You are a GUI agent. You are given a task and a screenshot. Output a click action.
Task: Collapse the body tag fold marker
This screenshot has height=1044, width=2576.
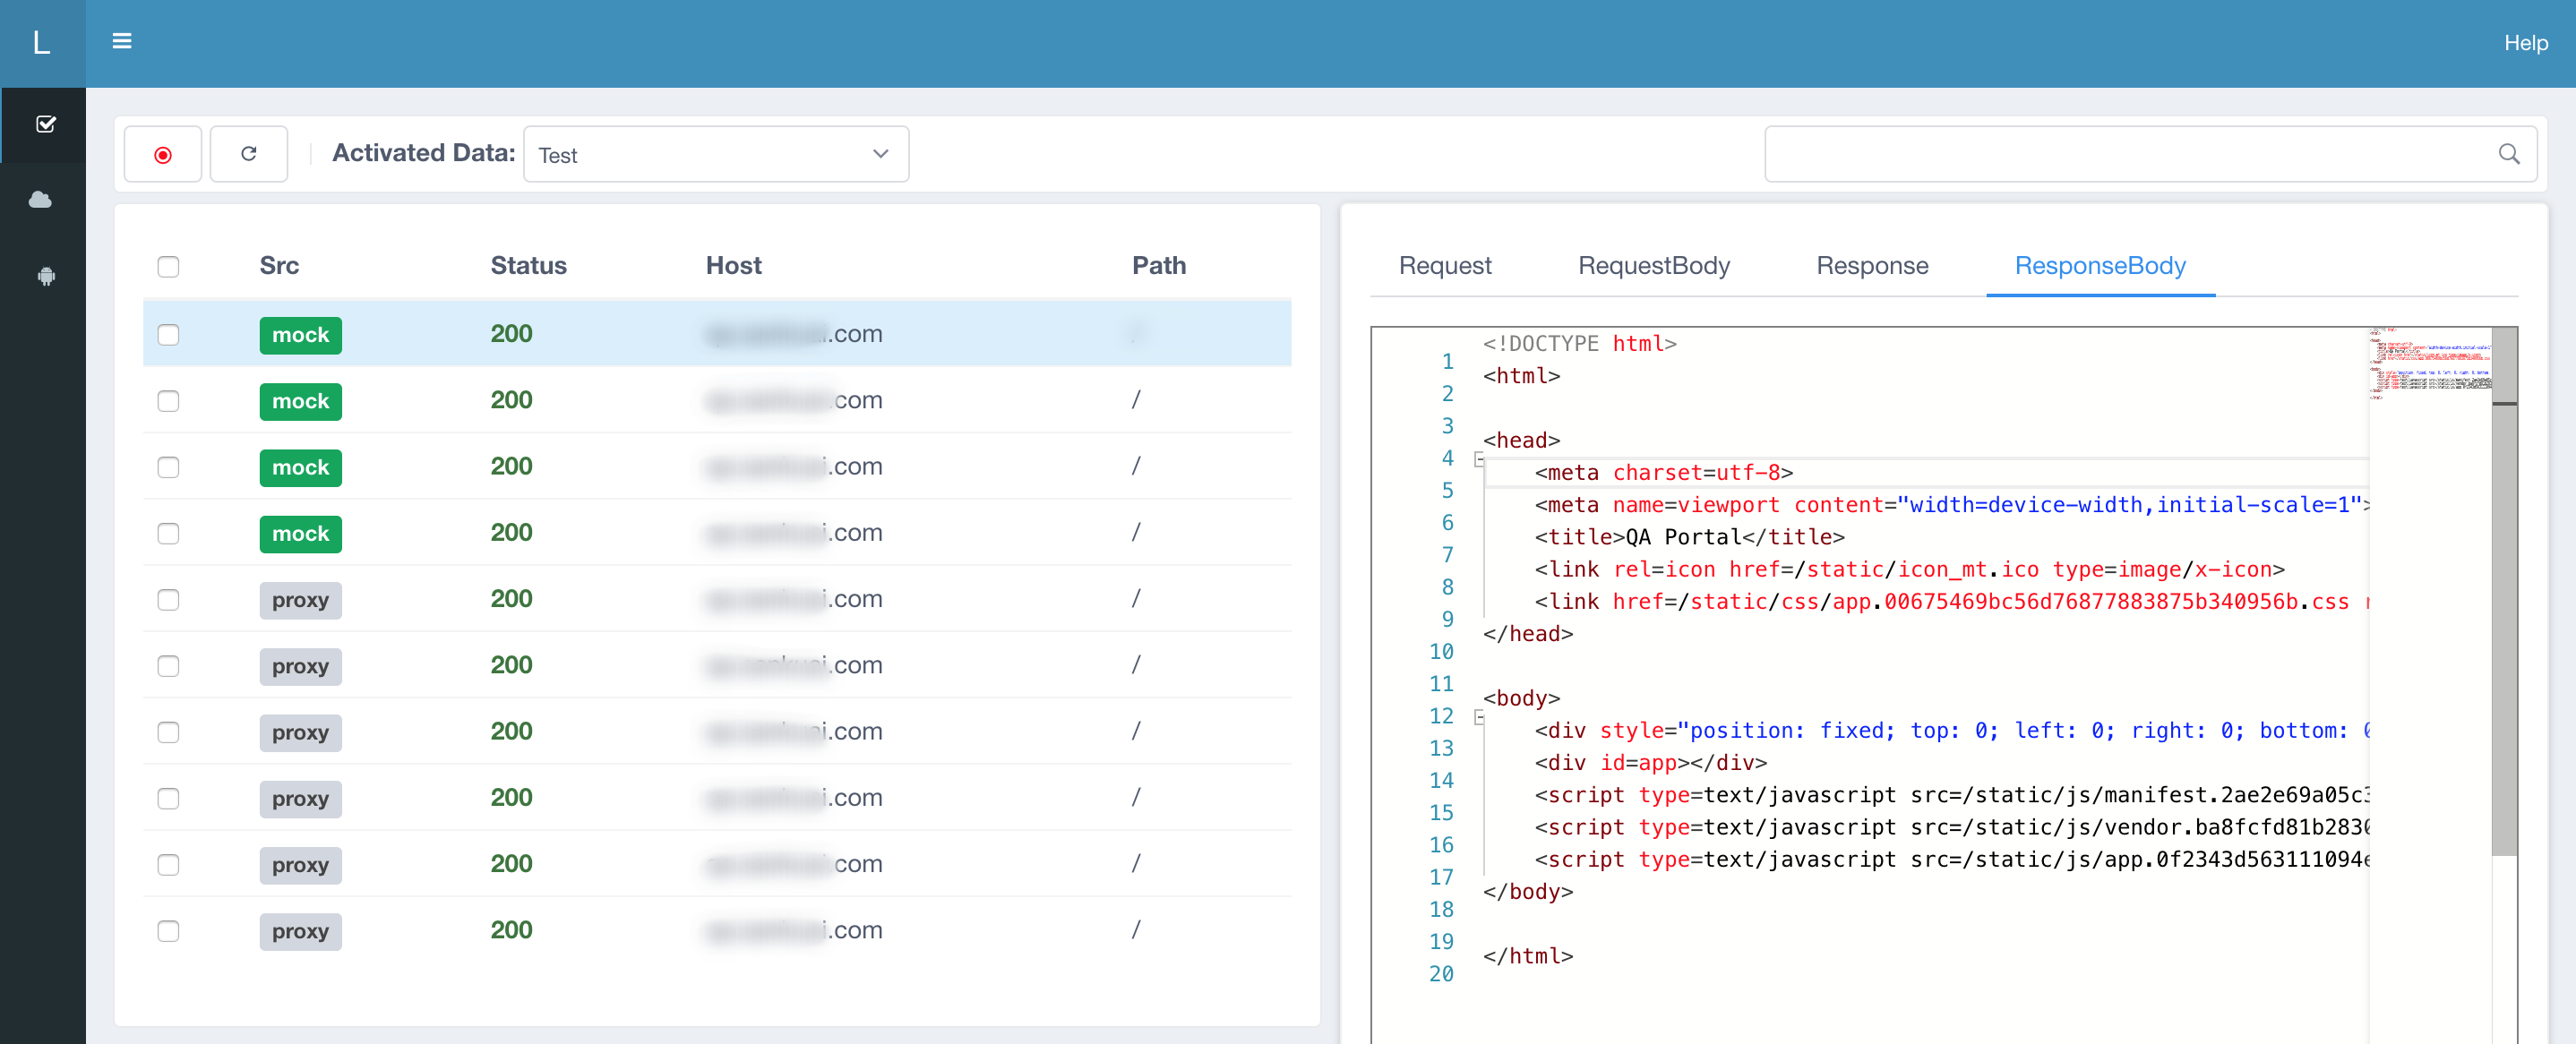pos(1479,717)
